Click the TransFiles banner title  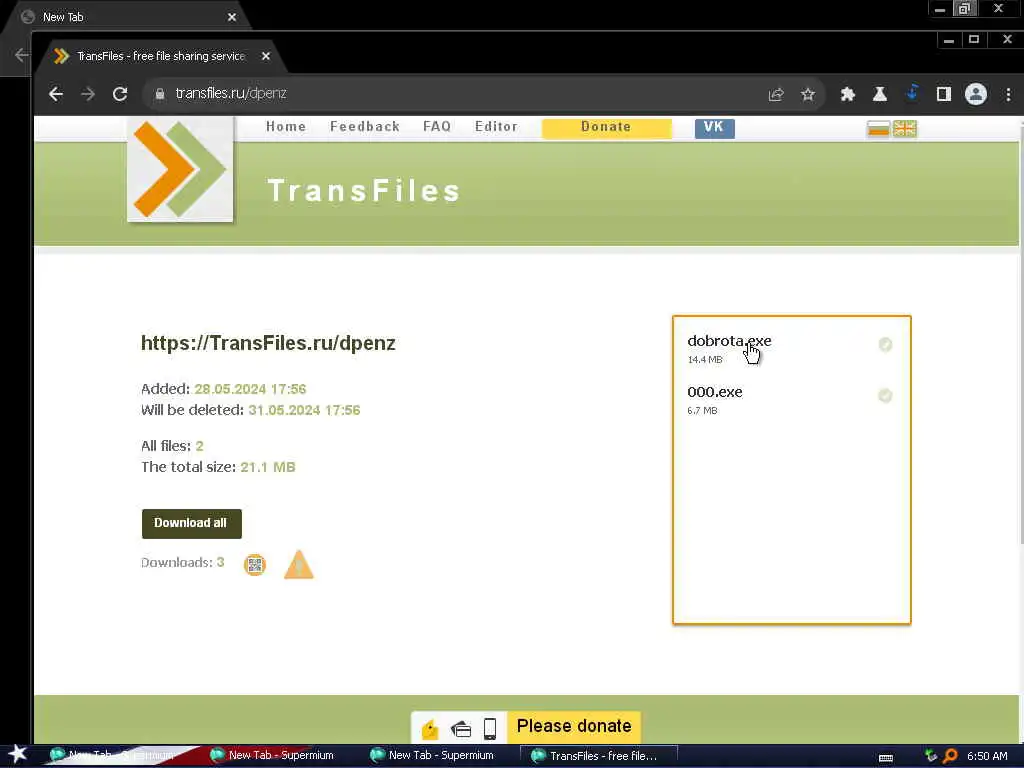364,191
